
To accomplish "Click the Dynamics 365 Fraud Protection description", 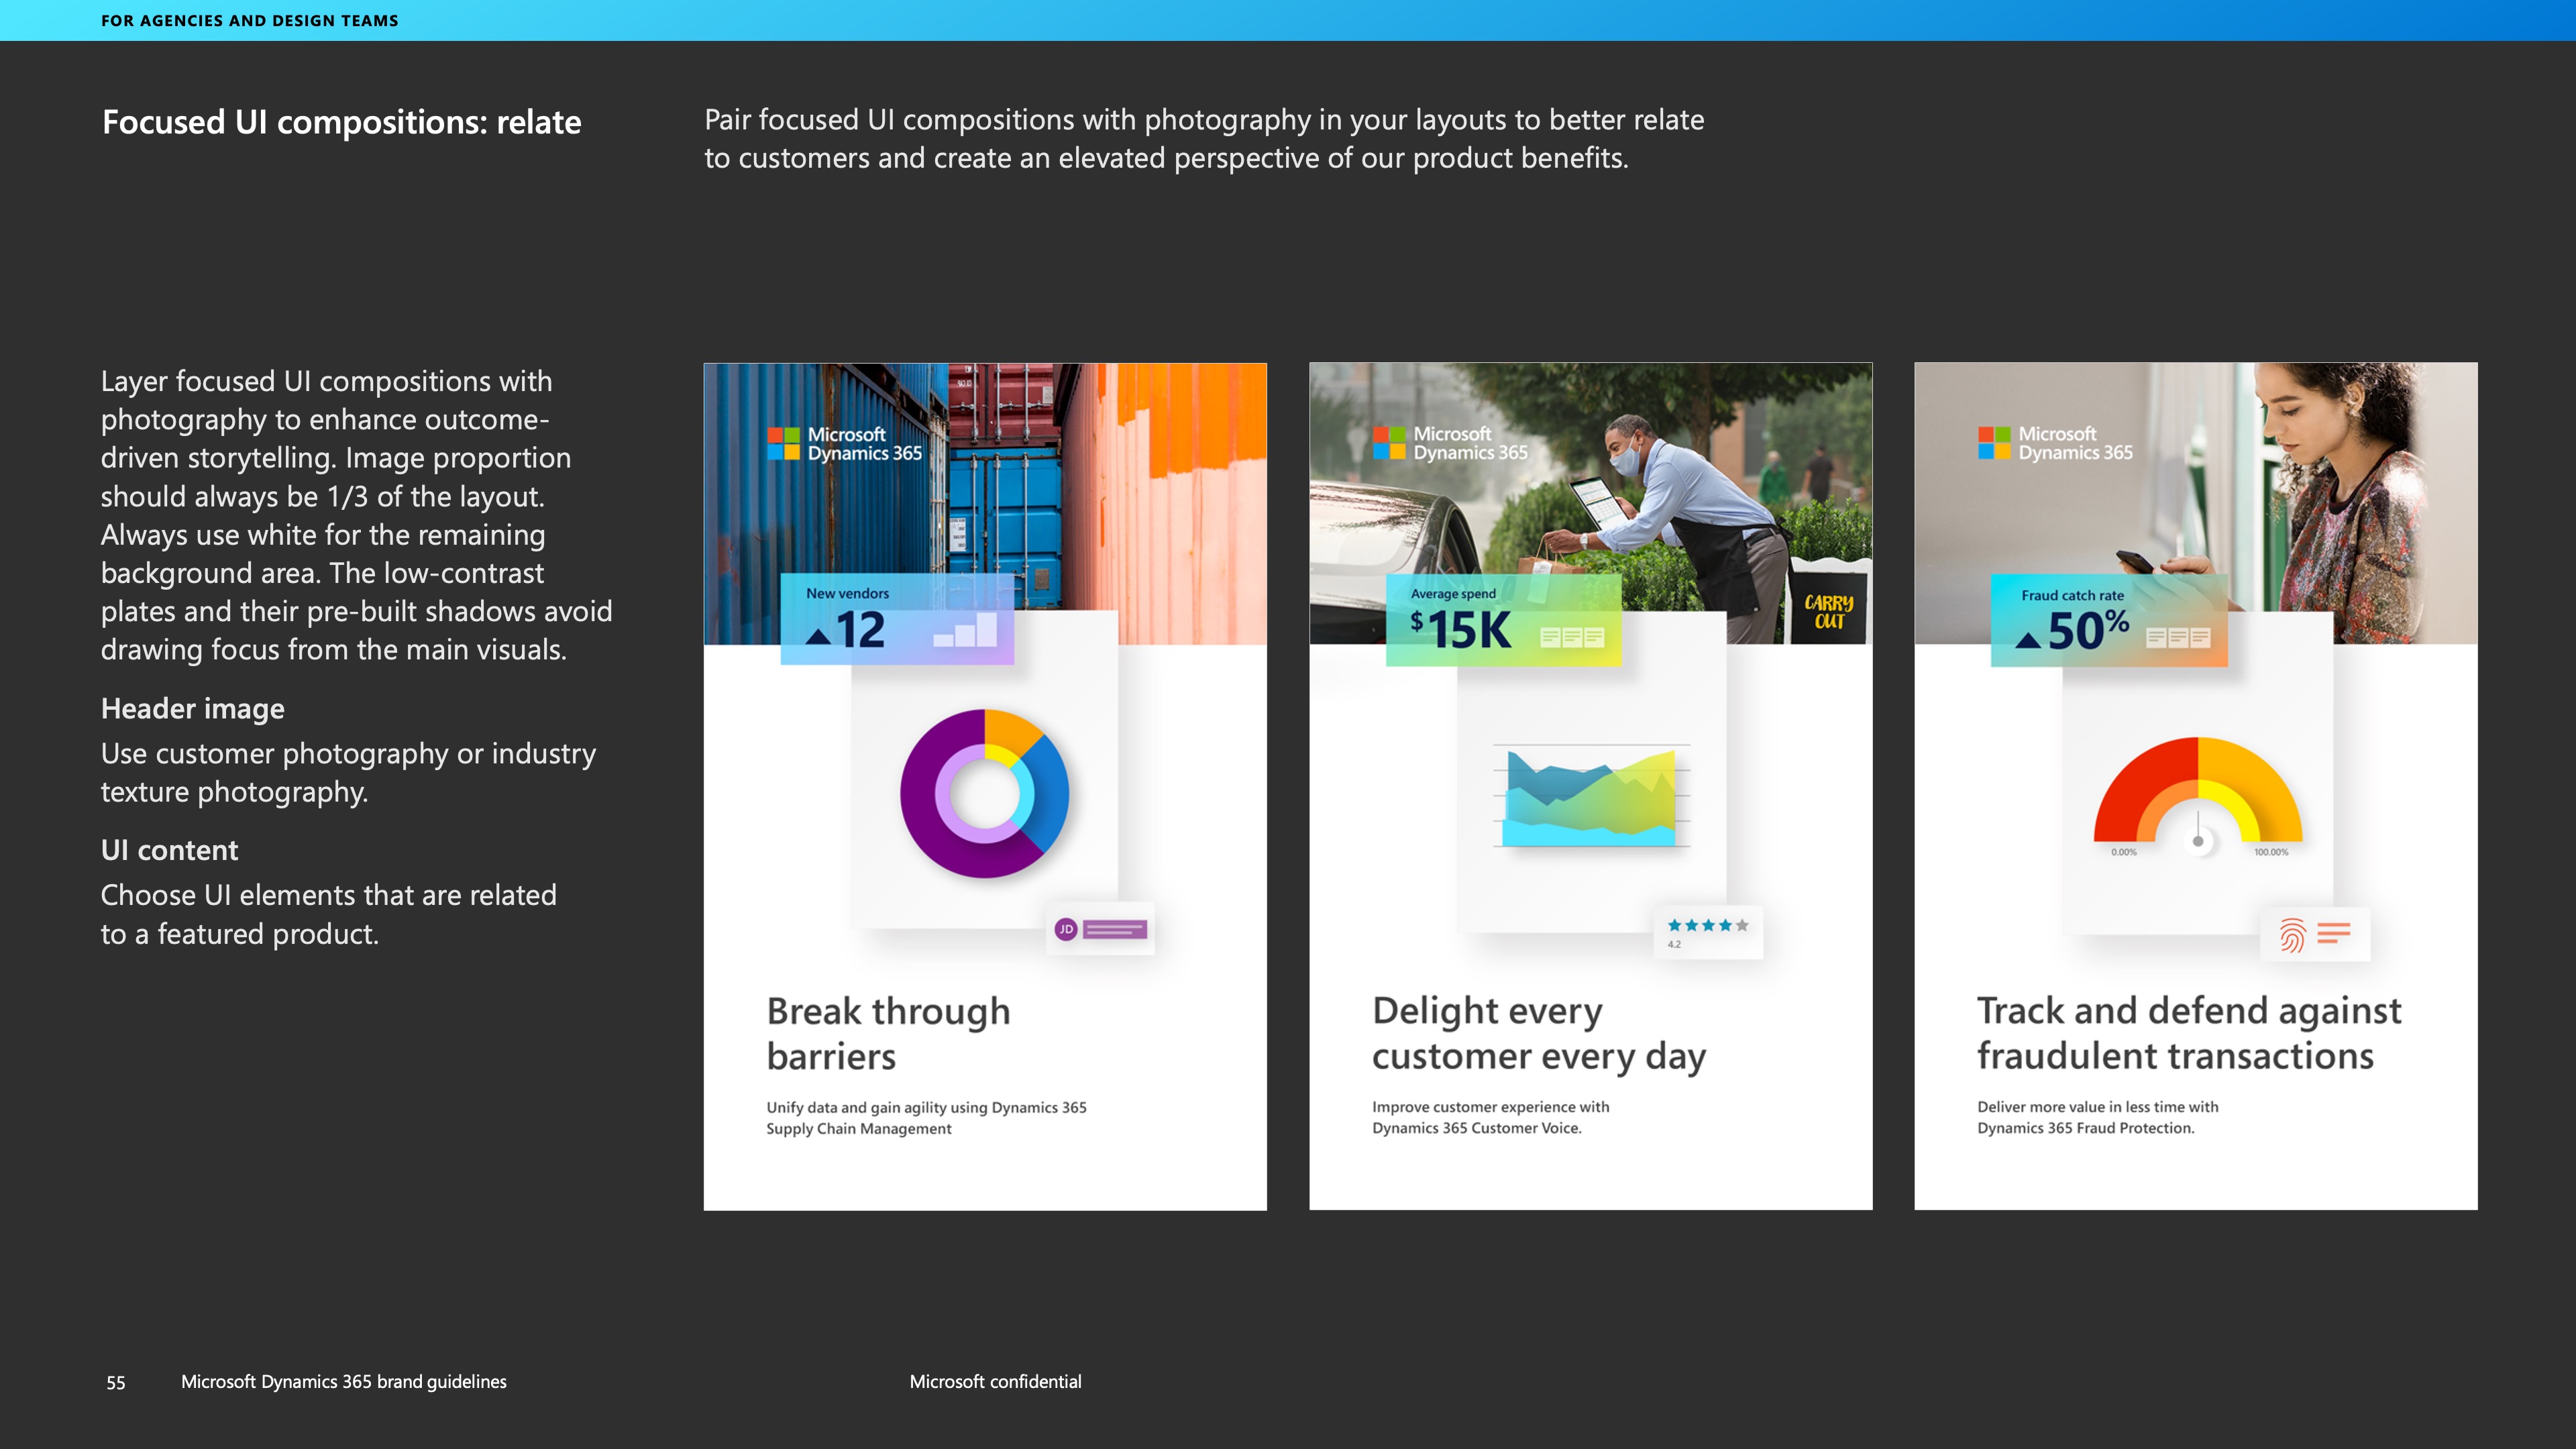I will click(2097, 1117).
